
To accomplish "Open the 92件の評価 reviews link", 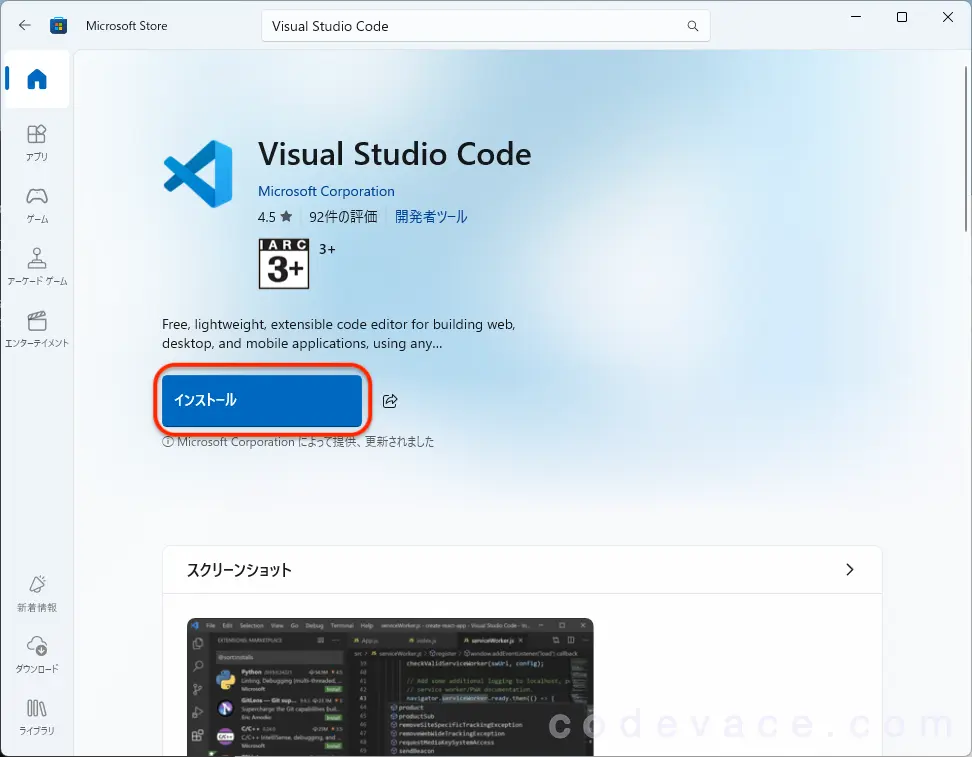I will click(343, 216).
